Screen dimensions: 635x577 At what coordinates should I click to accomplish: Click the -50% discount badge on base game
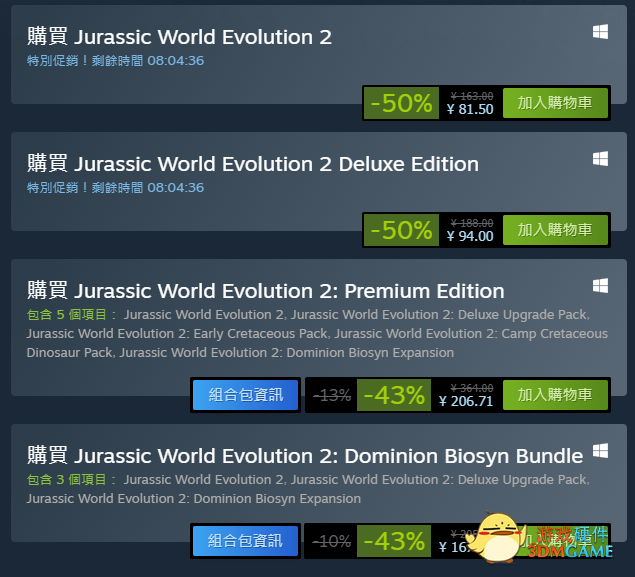pos(401,103)
